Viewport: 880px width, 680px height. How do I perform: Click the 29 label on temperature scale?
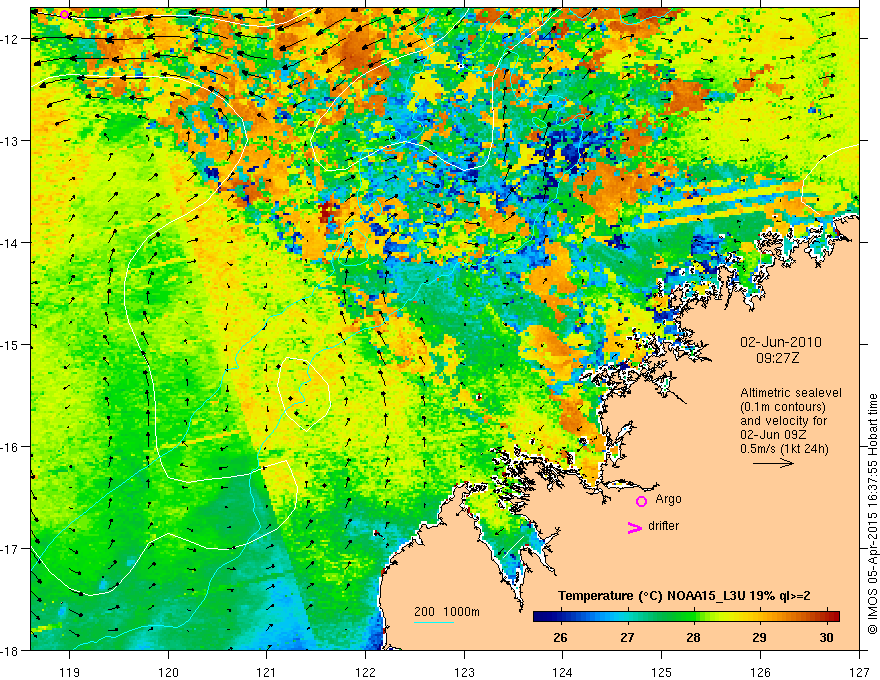[x=759, y=637]
